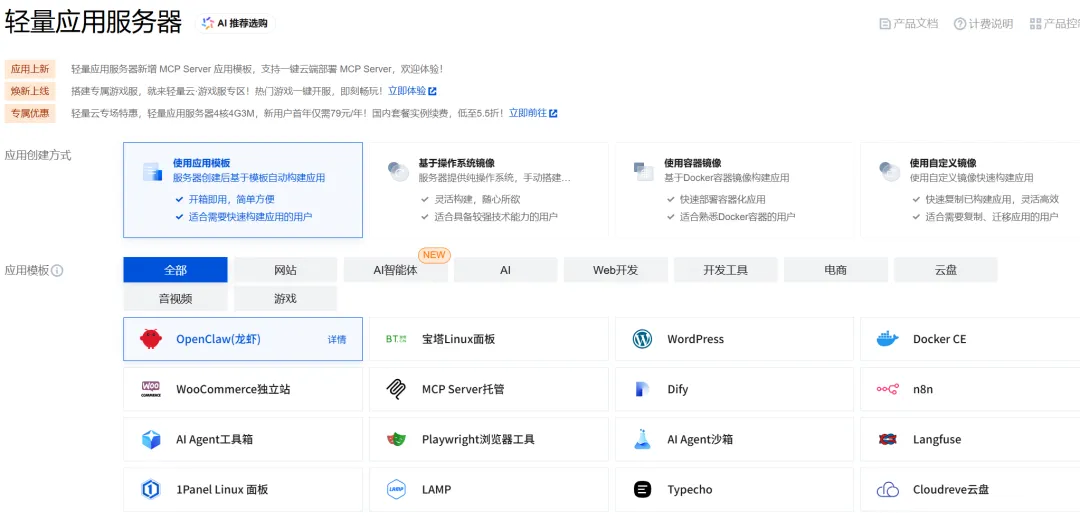Click the BT panel logo icon

click(396, 339)
